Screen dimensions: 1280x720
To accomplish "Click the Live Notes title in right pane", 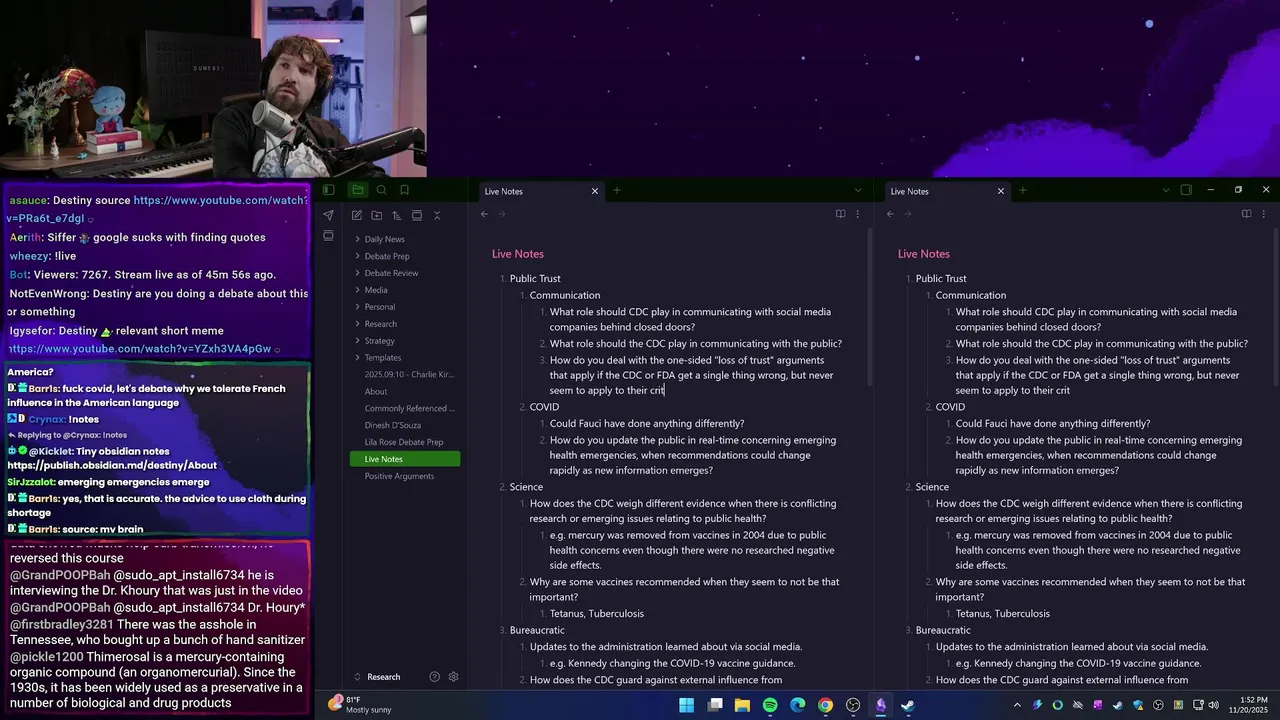I will click(x=924, y=254).
